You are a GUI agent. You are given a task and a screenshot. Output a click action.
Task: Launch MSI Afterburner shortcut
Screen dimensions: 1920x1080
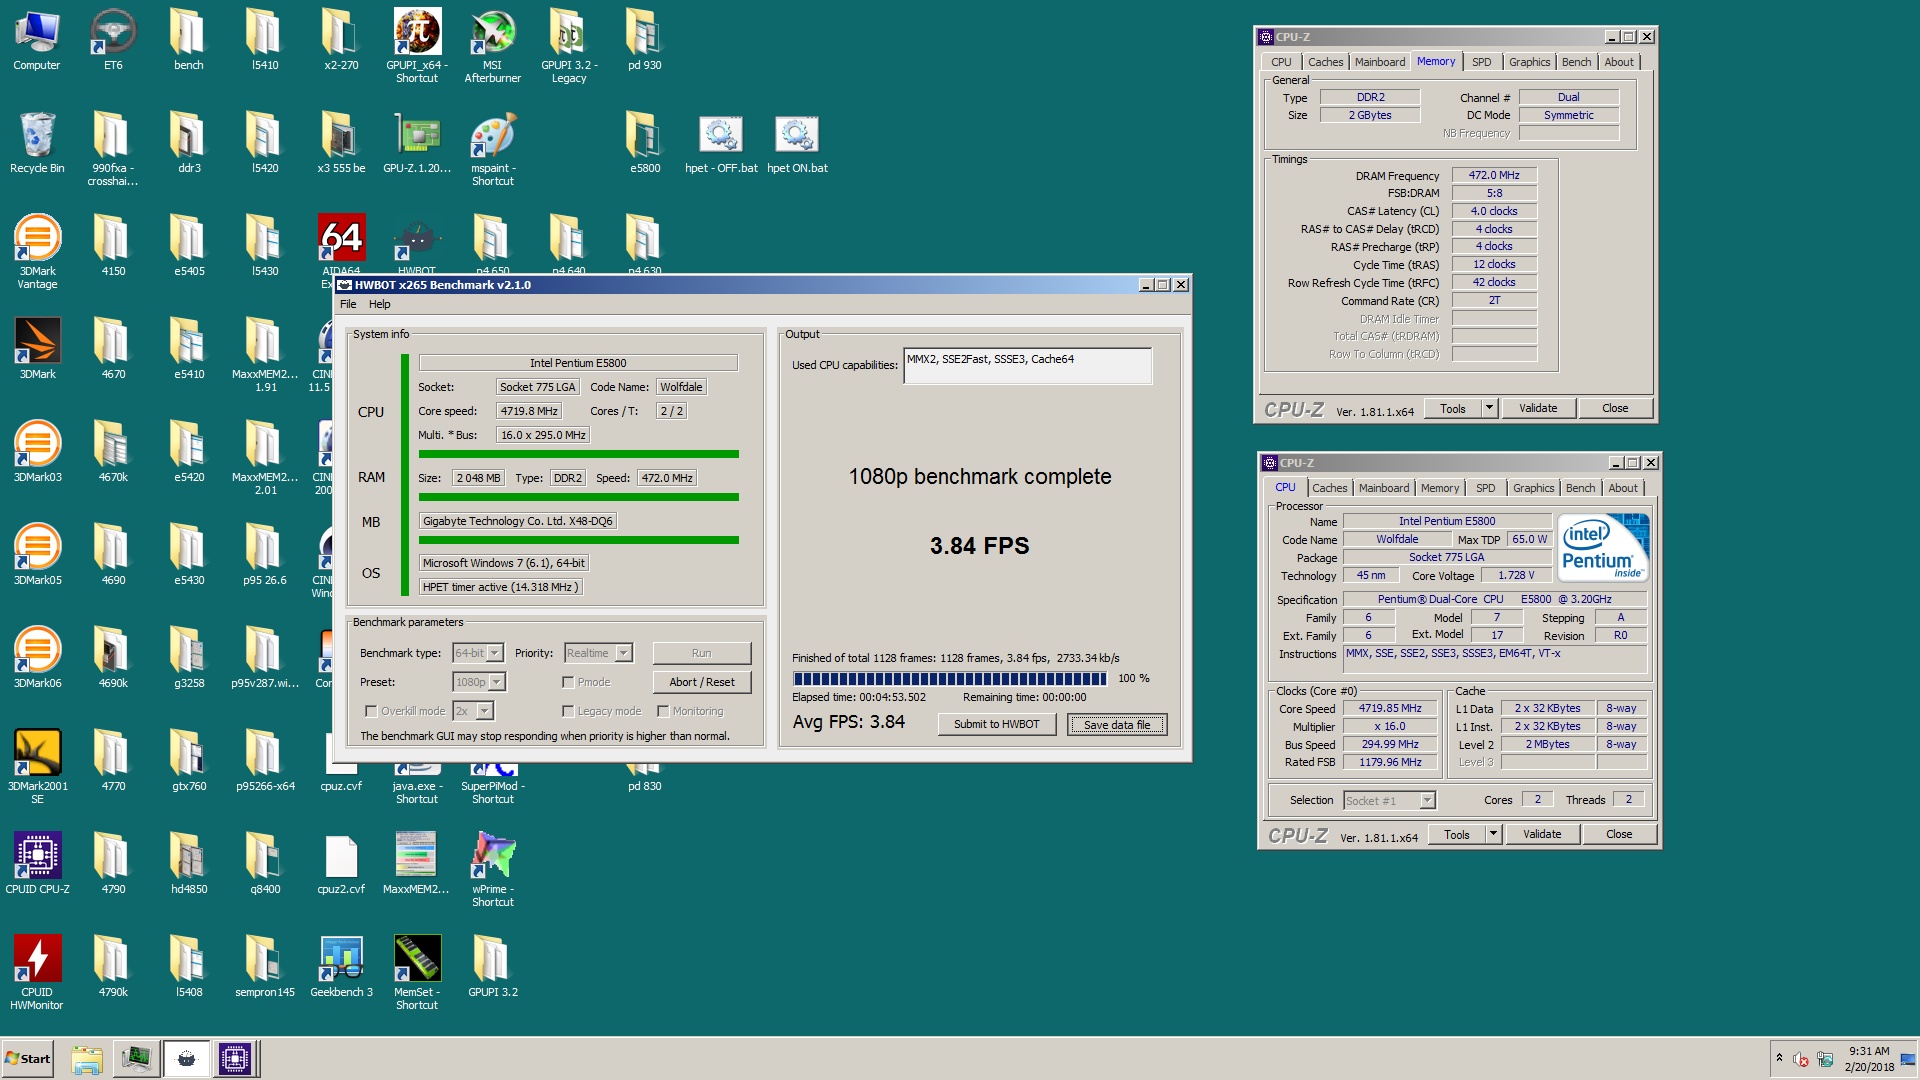click(493, 46)
